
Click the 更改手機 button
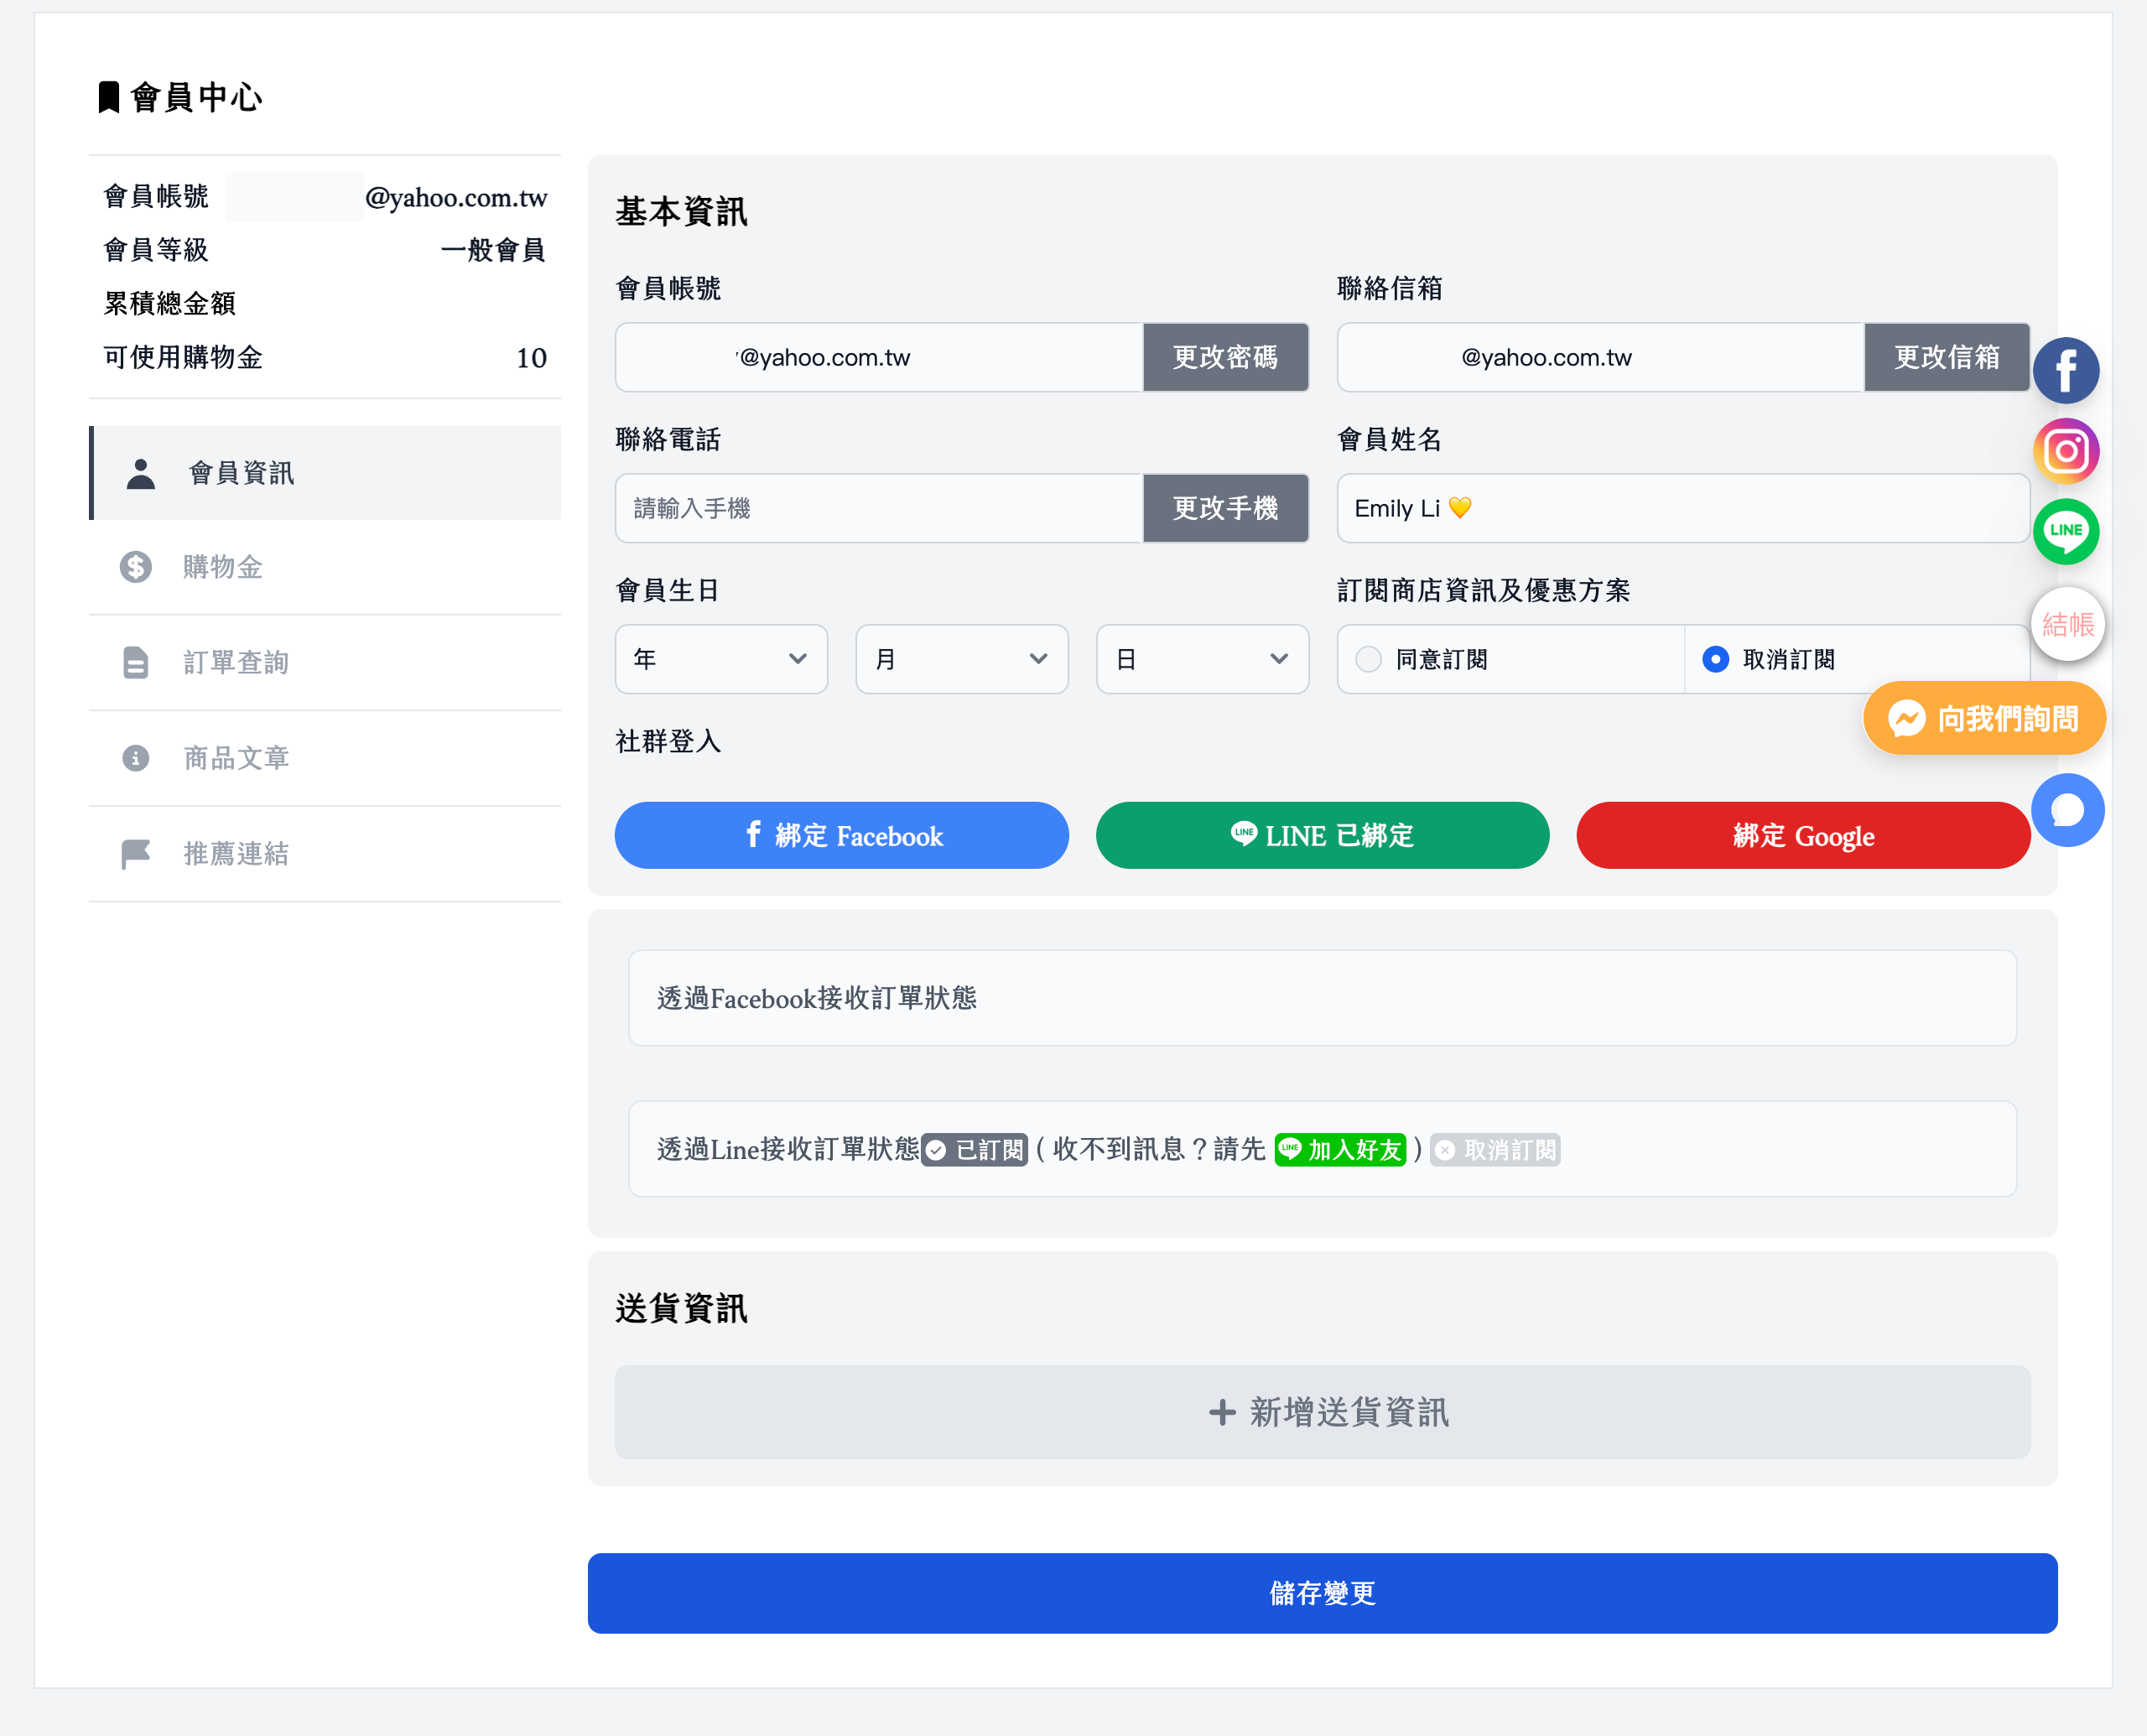1226,508
